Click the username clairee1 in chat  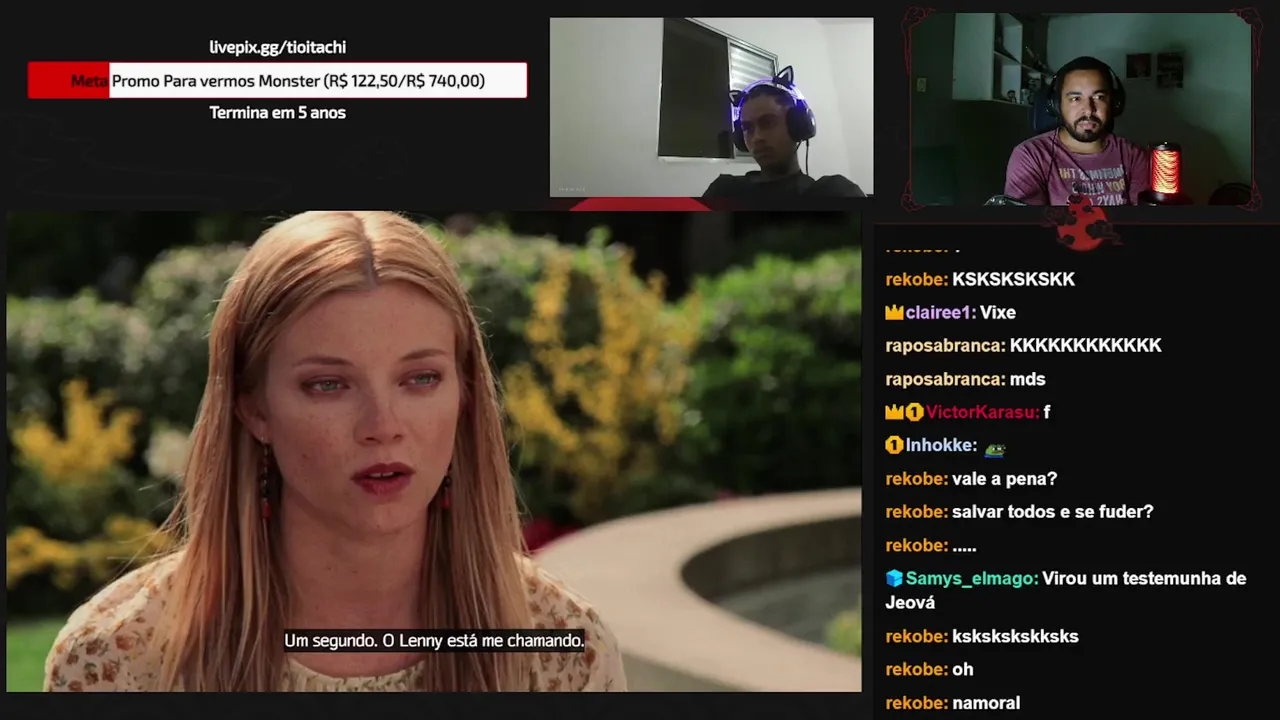pyautogui.click(x=940, y=312)
